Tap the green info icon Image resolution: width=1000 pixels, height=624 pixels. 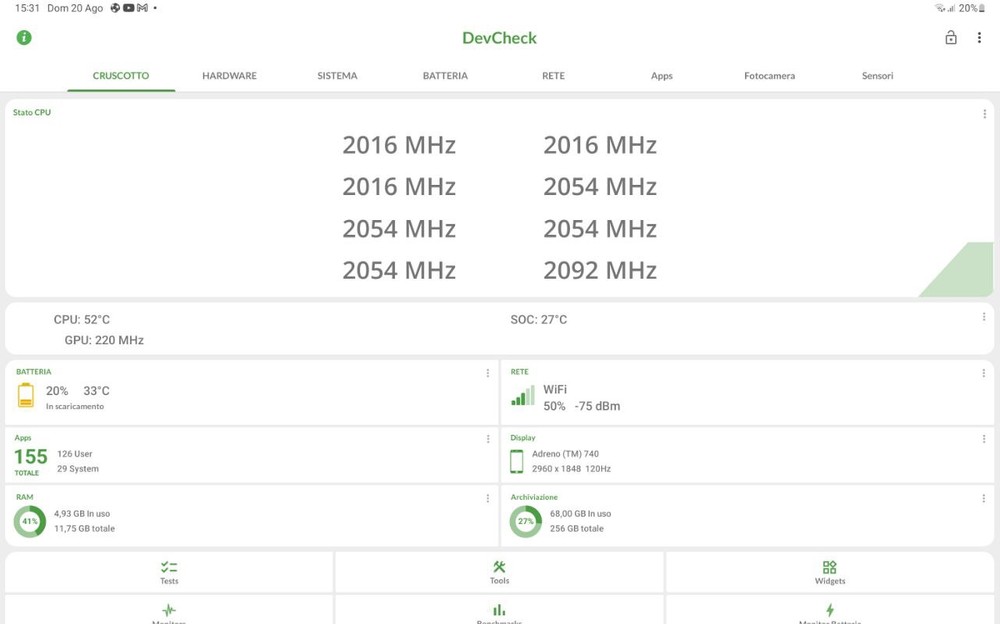[24, 38]
